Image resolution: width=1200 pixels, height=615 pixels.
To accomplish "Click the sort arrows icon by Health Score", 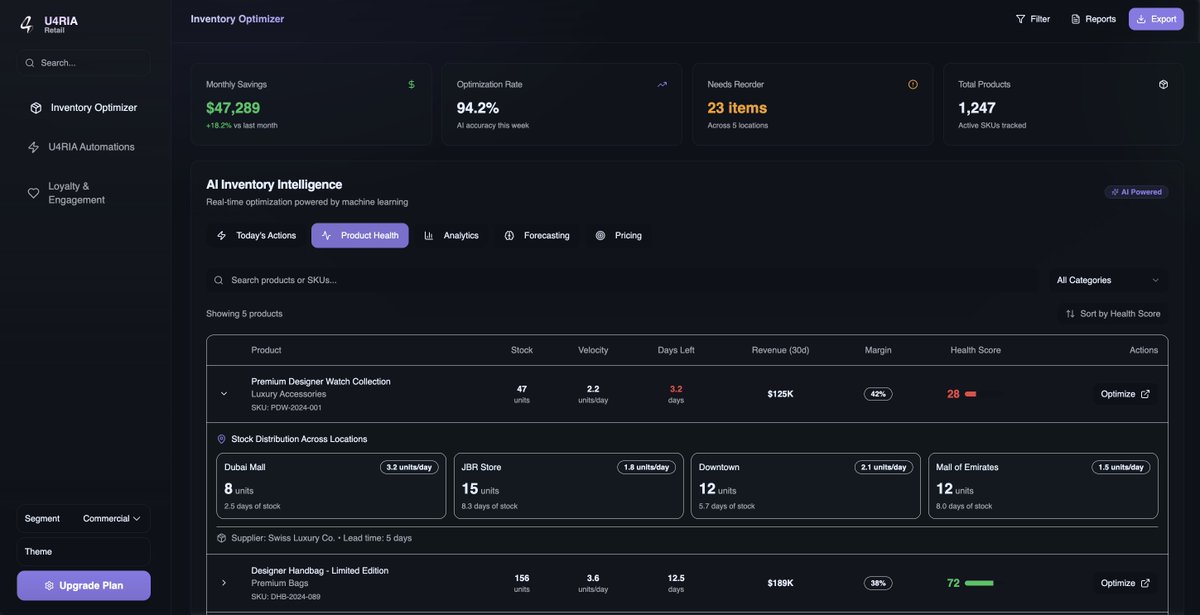I will pyautogui.click(x=1070, y=314).
